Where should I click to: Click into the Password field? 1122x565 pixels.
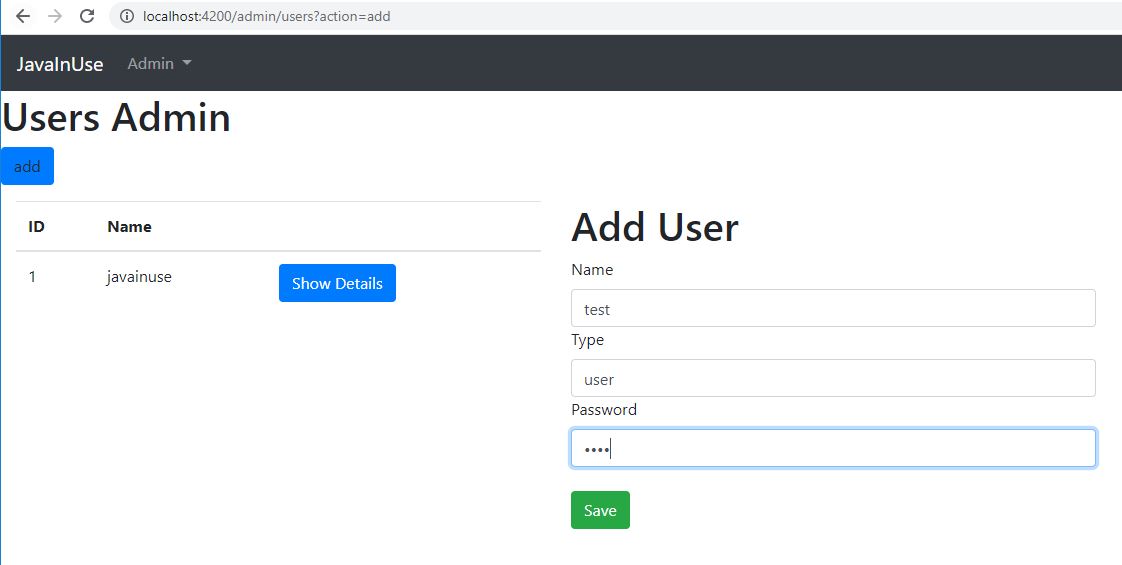[833, 448]
